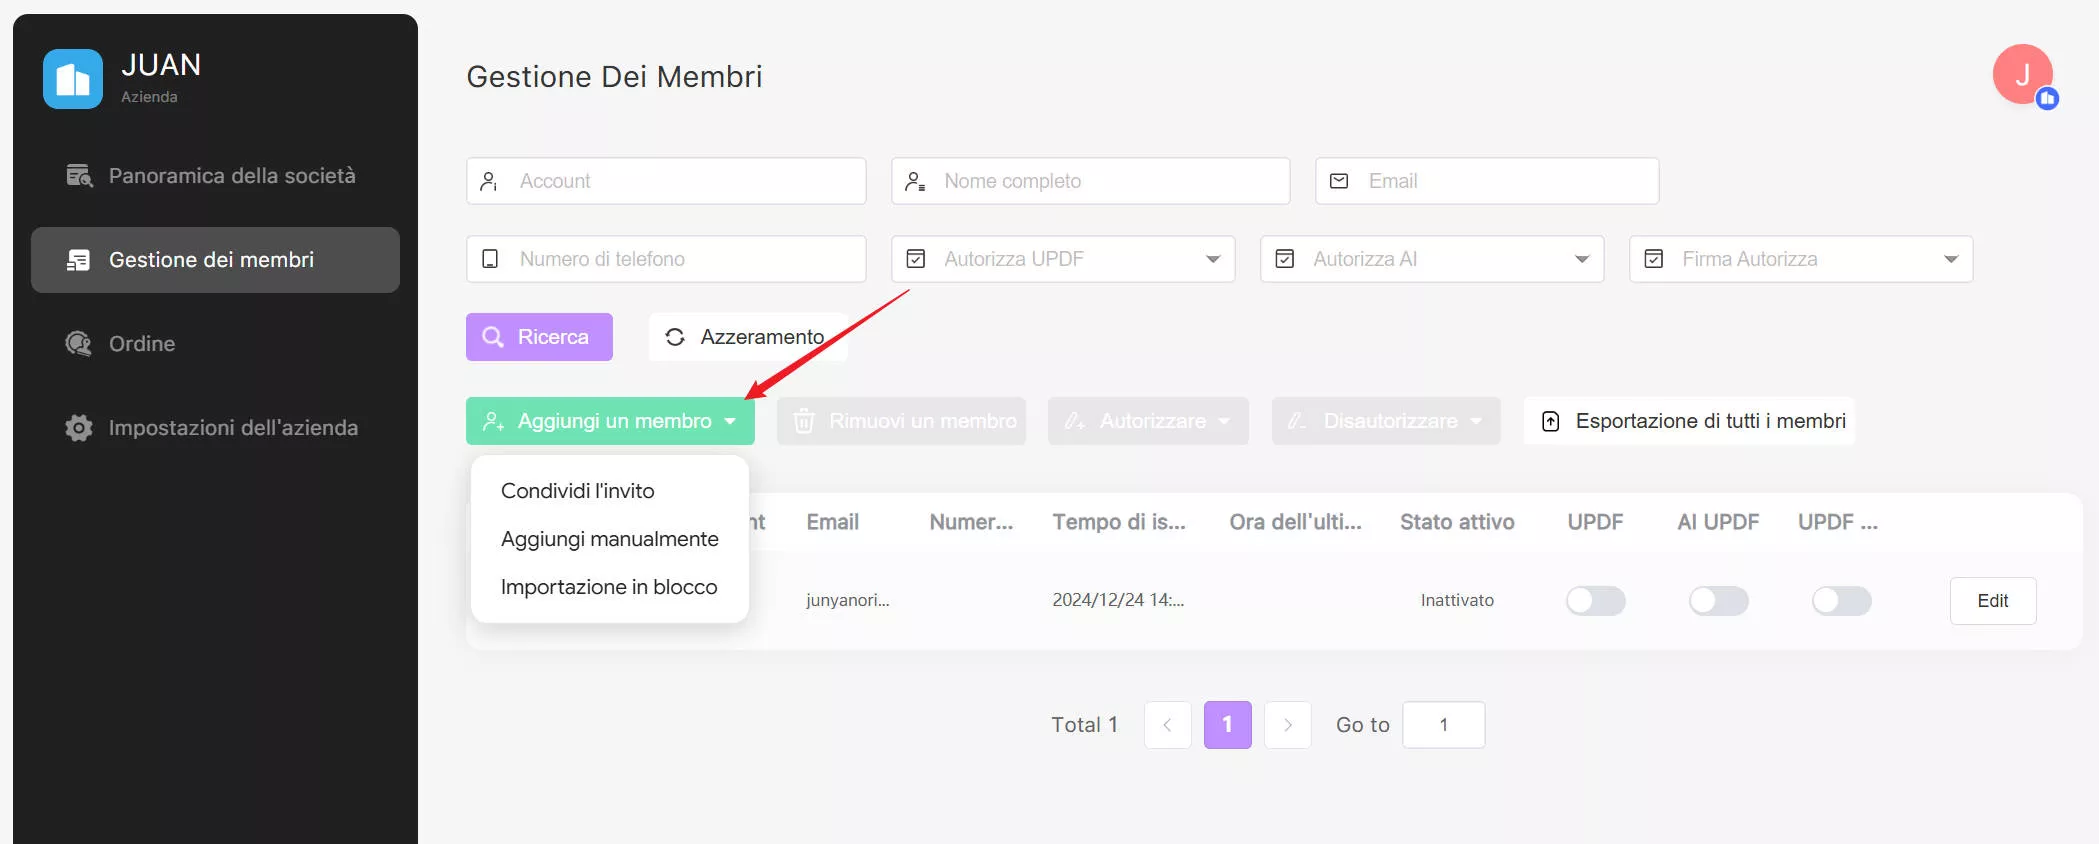Click the JUAN company logo icon
Screen dimensions: 2099x844
(x=73, y=79)
